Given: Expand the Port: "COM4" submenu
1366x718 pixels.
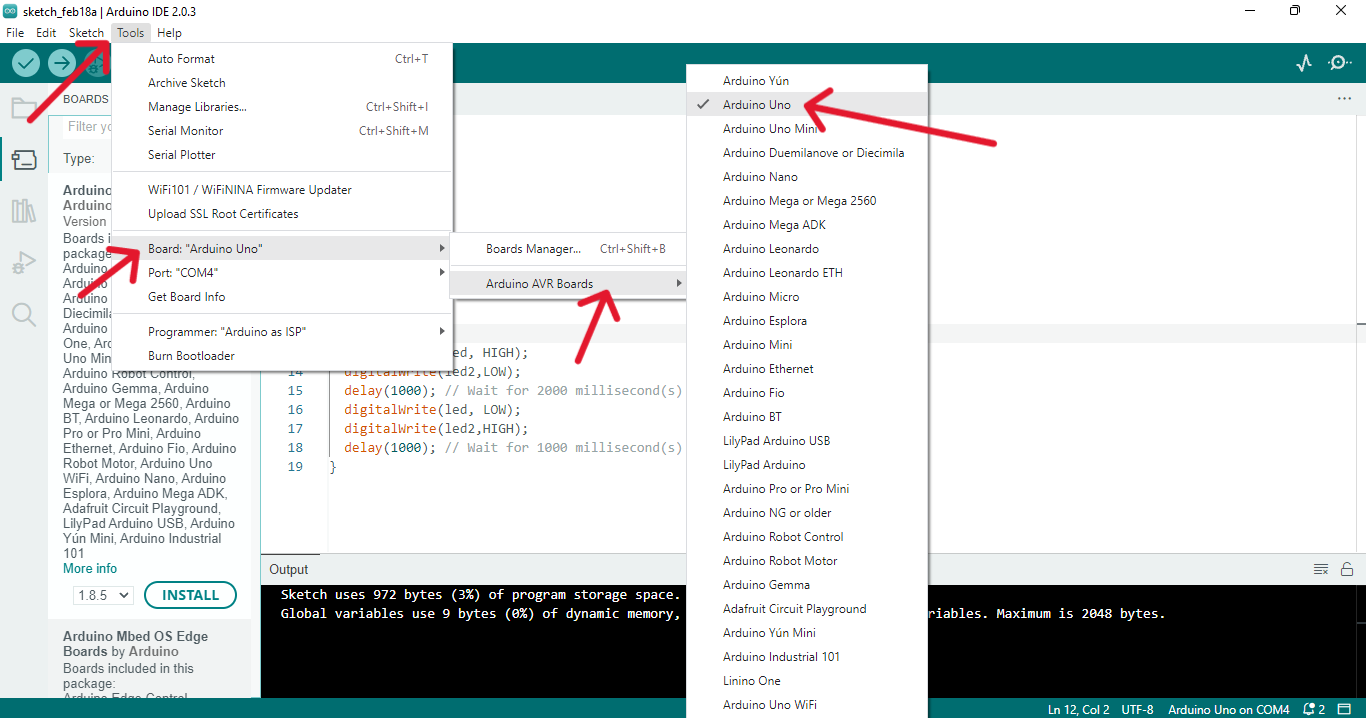Looking at the screenshot, I should (x=282, y=272).
